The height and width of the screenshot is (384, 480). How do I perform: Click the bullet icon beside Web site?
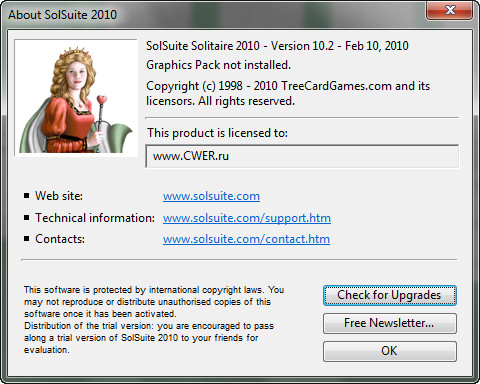point(27,196)
